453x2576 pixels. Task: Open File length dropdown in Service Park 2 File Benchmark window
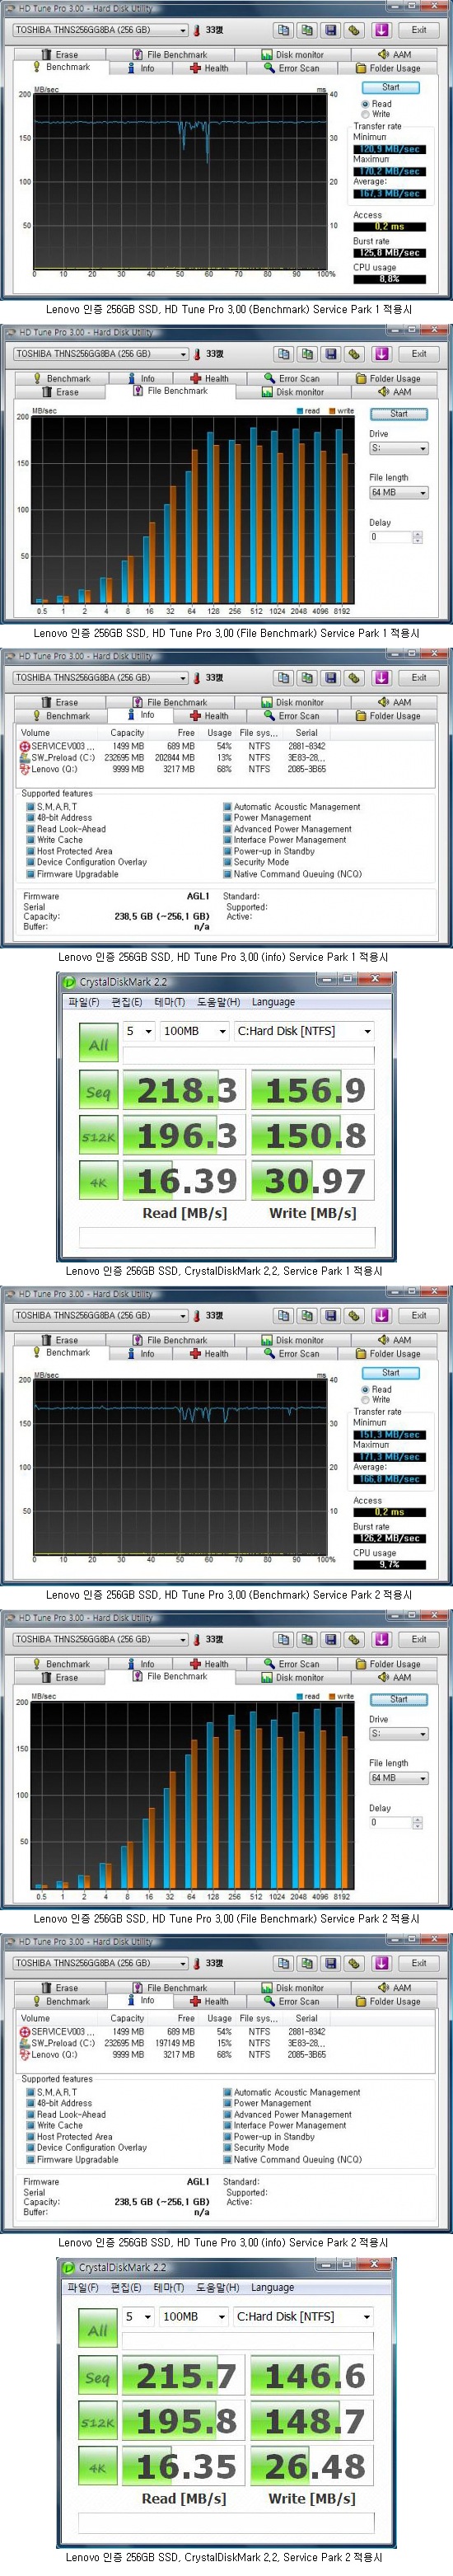tap(399, 1779)
